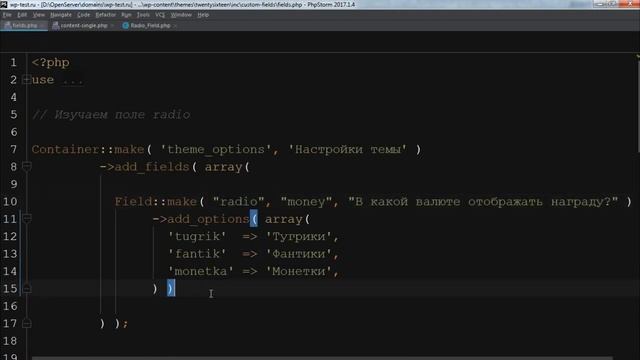Click the 'В какой валюте отображать награду?' string

click(x=483, y=202)
